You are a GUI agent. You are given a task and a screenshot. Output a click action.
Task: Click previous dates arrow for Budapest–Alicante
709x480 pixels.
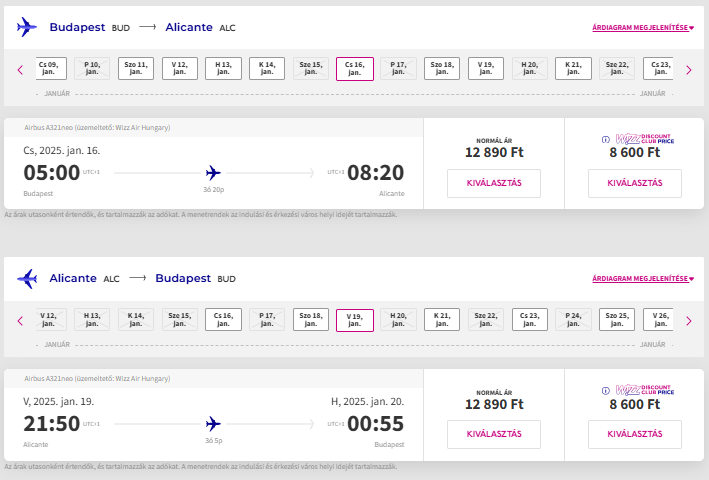click(19, 70)
